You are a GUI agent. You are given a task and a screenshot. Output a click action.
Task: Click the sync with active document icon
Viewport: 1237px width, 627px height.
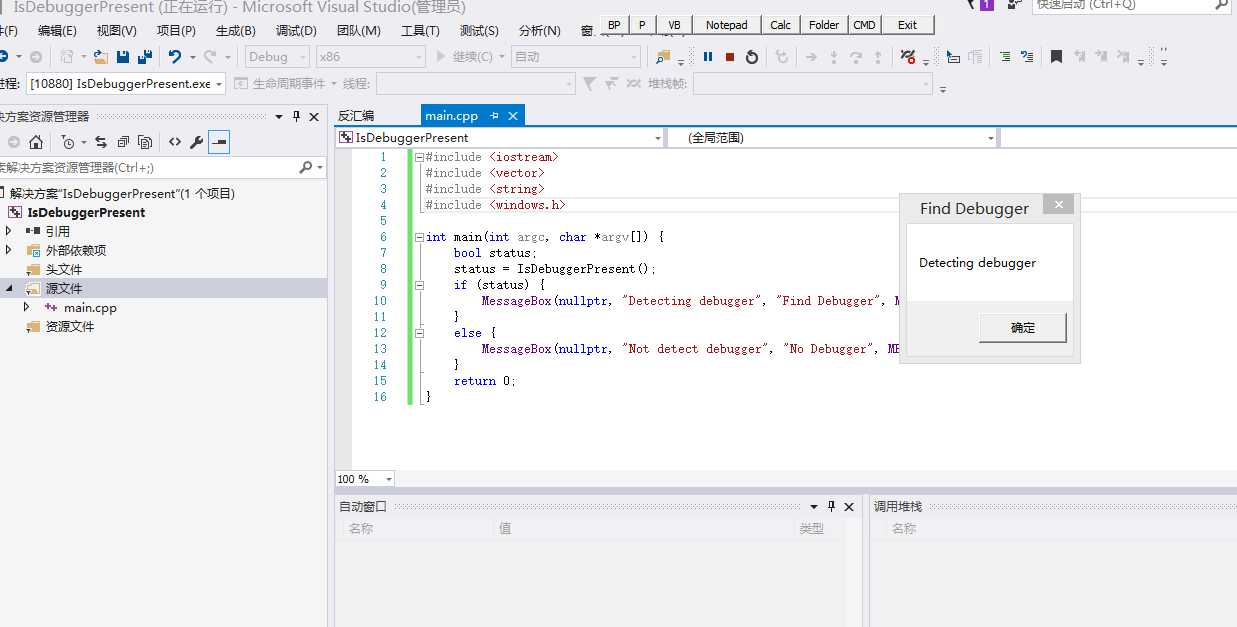click(x=101, y=142)
